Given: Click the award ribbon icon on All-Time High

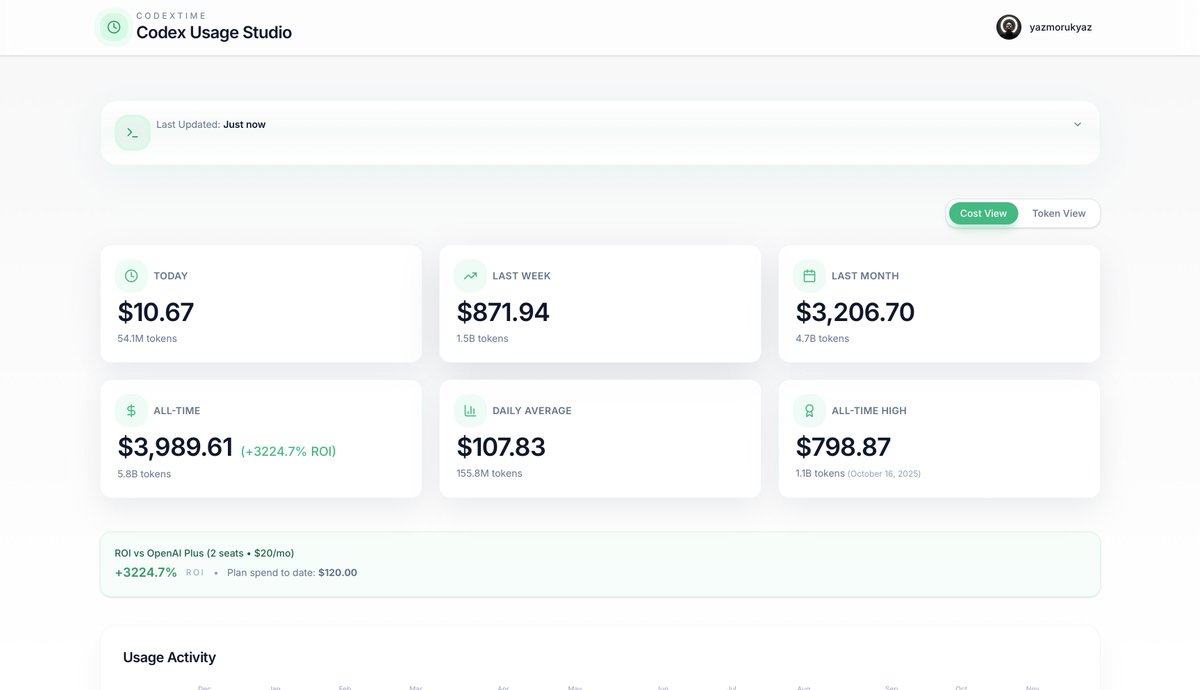Looking at the screenshot, I should coord(809,411).
